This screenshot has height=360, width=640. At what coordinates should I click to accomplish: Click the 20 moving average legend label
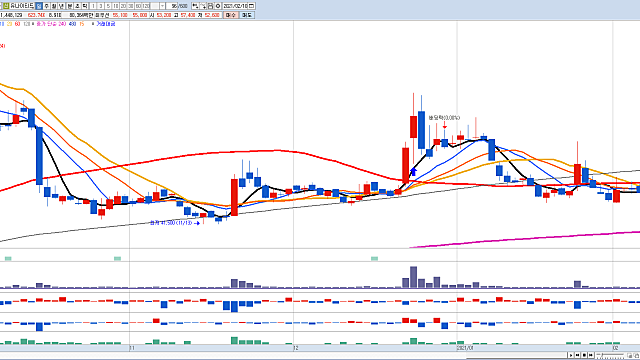click(x=10, y=24)
